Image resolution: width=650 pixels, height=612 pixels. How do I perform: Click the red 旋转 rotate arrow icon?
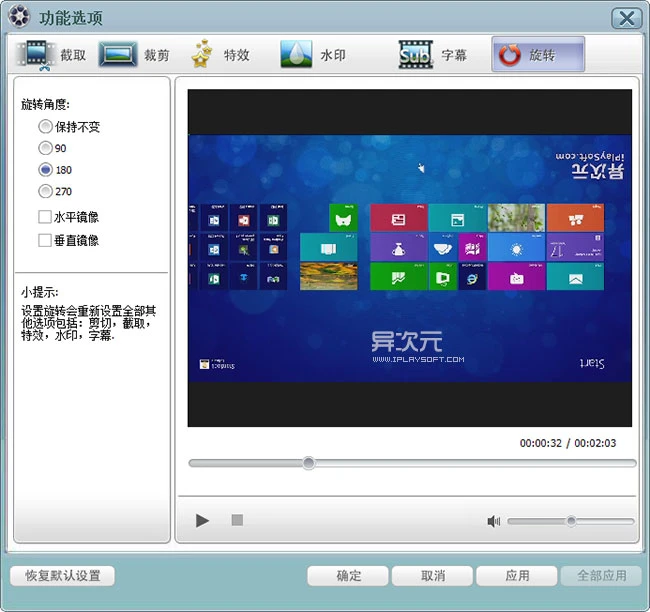[509, 55]
